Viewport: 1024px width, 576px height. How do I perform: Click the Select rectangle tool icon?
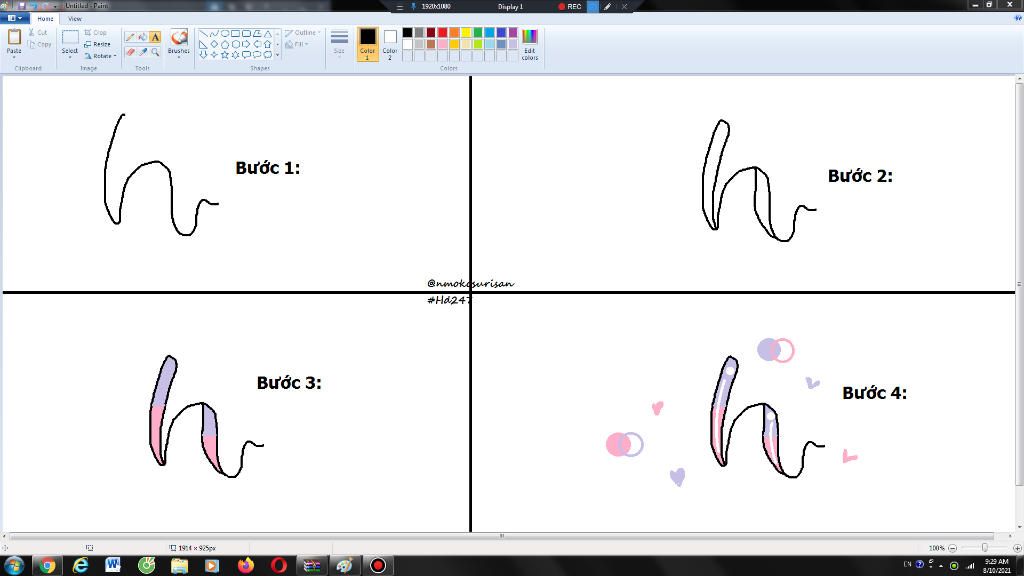pyautogui.click(x=70, y=37)
